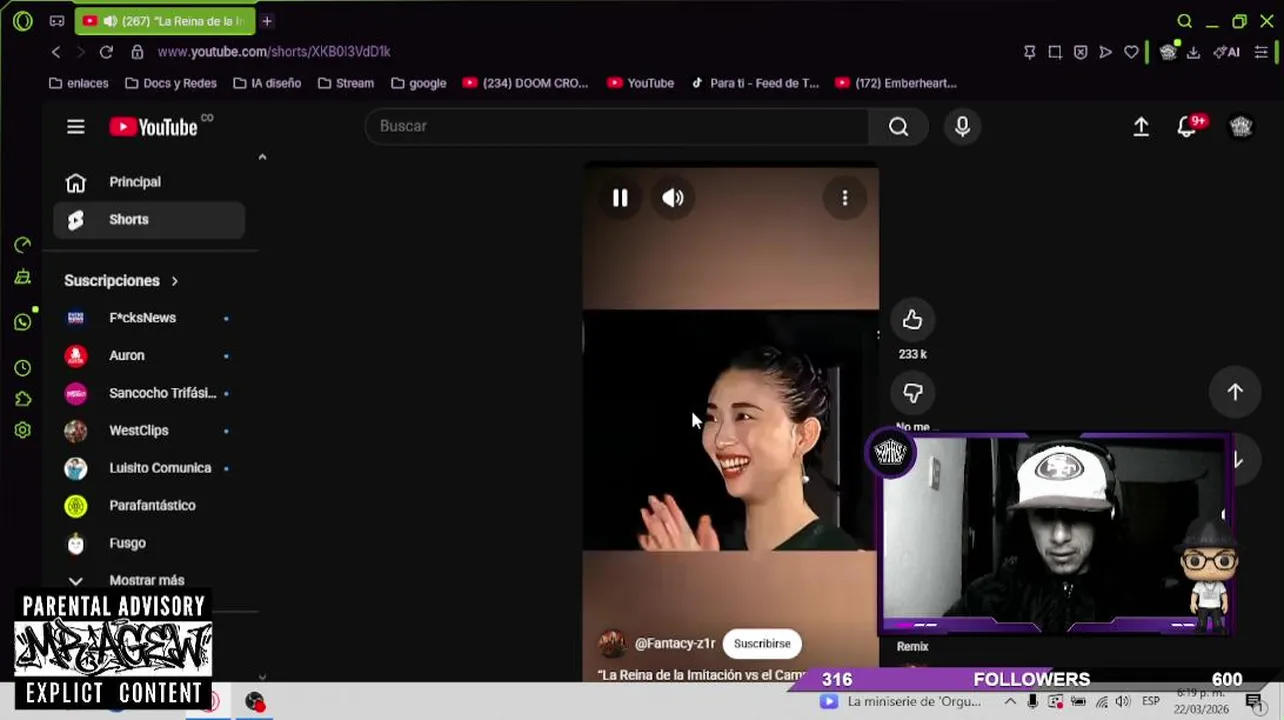This screenshot has width=1284, height=720.
Task: Open the YouTube bookmark
Action: point(640,83)
